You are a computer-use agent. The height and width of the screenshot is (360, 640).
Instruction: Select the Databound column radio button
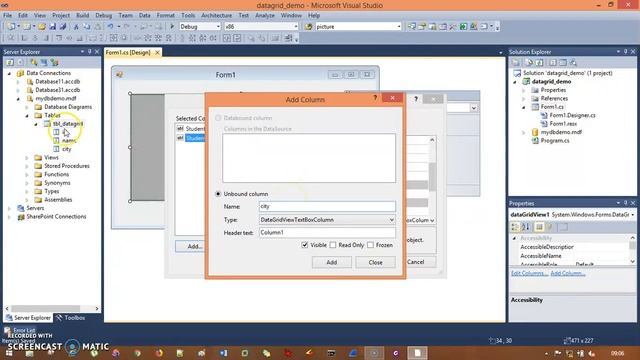click(x=218, y=118)
